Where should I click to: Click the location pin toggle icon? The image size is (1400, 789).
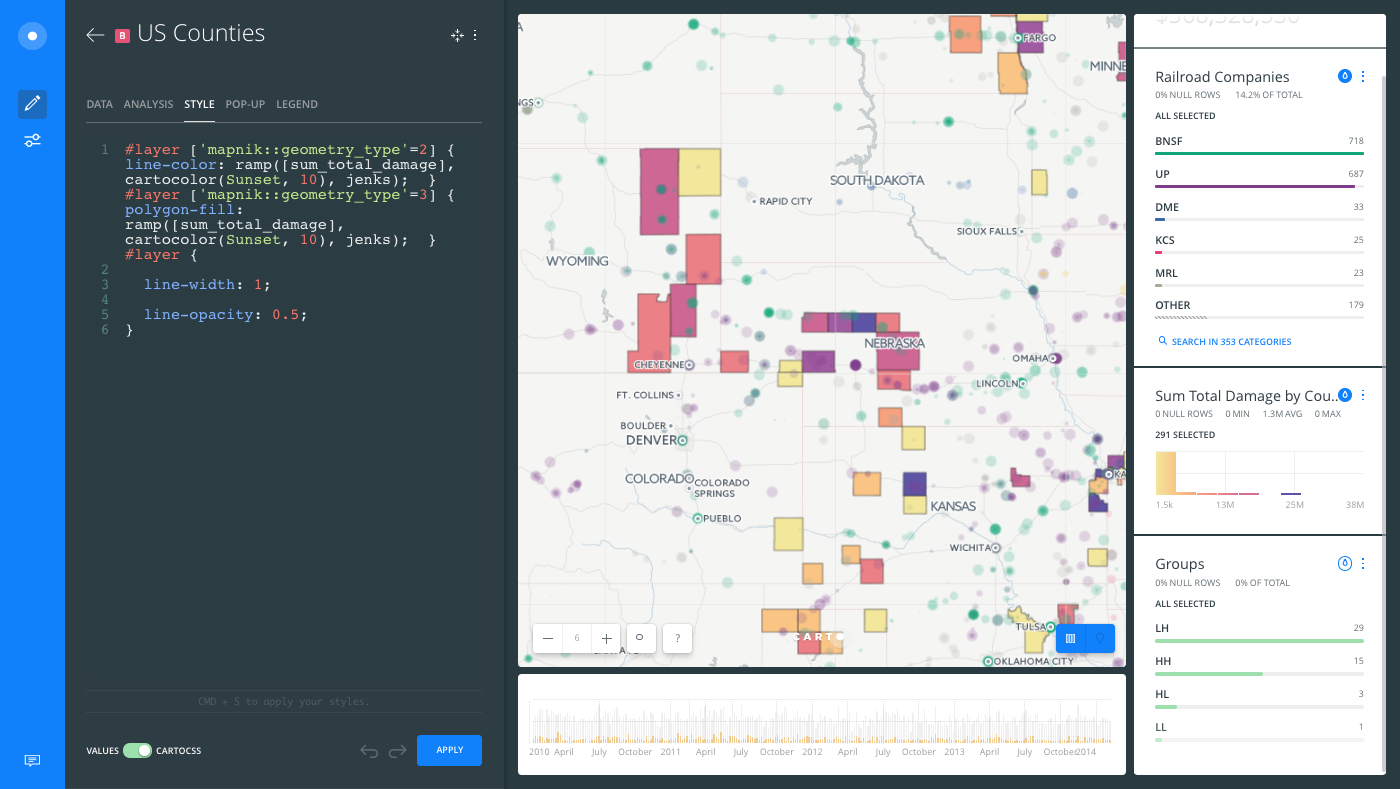point(1100,638)
